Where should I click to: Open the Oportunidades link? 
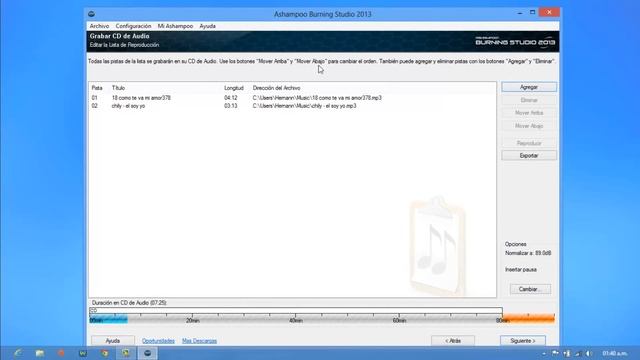tap(158, 341)
